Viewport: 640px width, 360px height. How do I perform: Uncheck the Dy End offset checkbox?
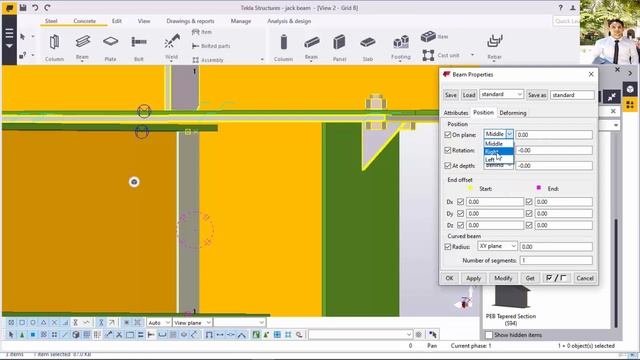[529, 213]
